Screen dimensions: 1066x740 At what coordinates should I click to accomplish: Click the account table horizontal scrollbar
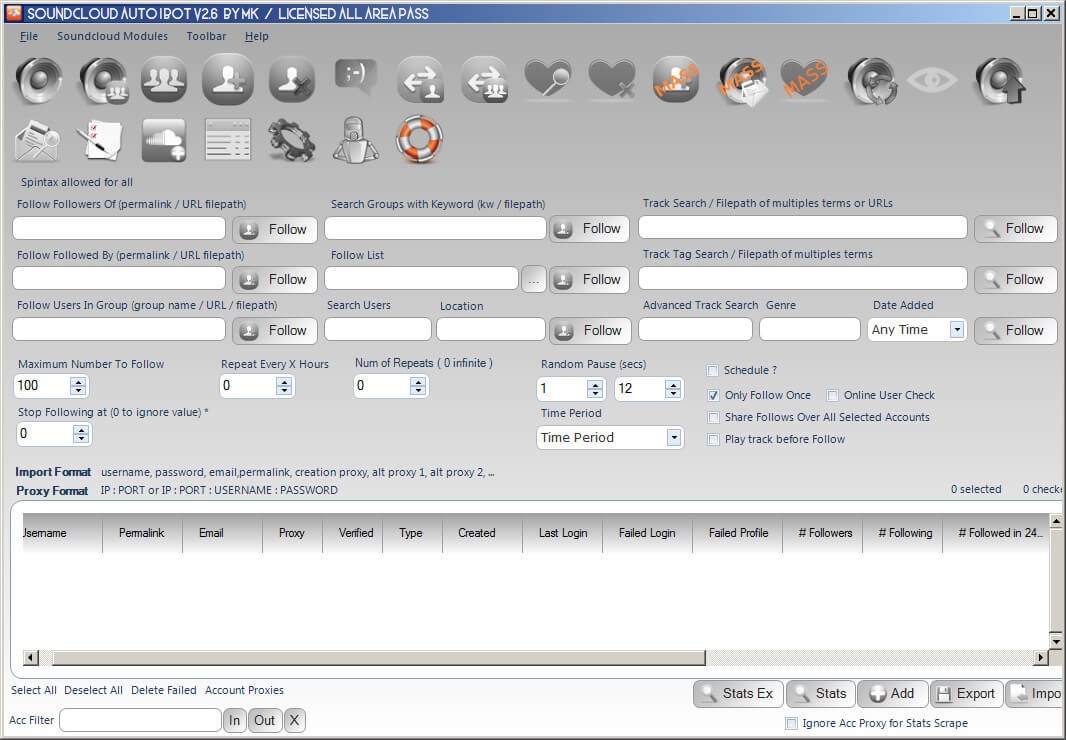(x=379, y=658)
